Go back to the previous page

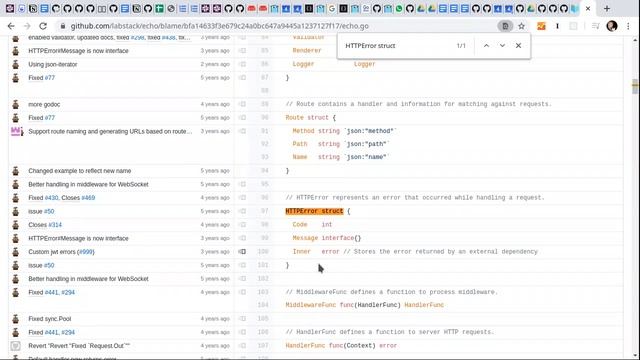tap(11, 26)
